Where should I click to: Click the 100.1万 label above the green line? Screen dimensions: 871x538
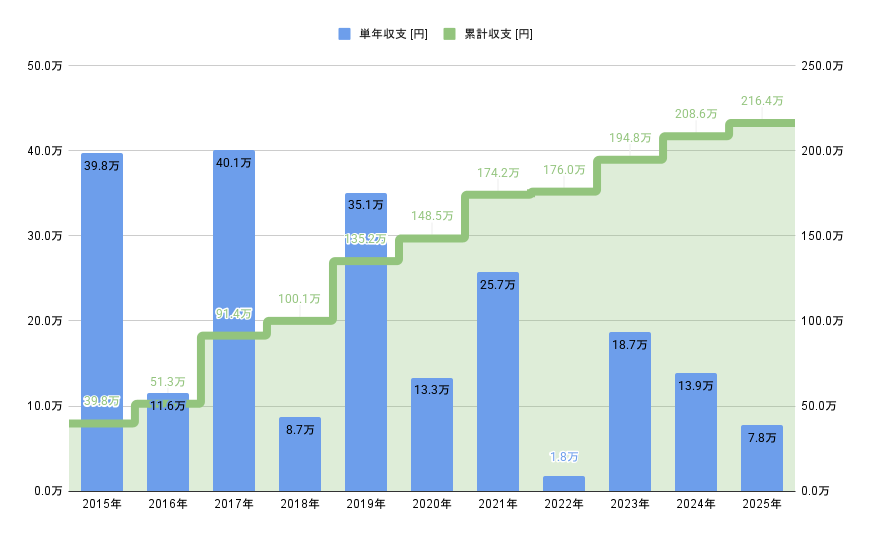click(x=300, y=299)
